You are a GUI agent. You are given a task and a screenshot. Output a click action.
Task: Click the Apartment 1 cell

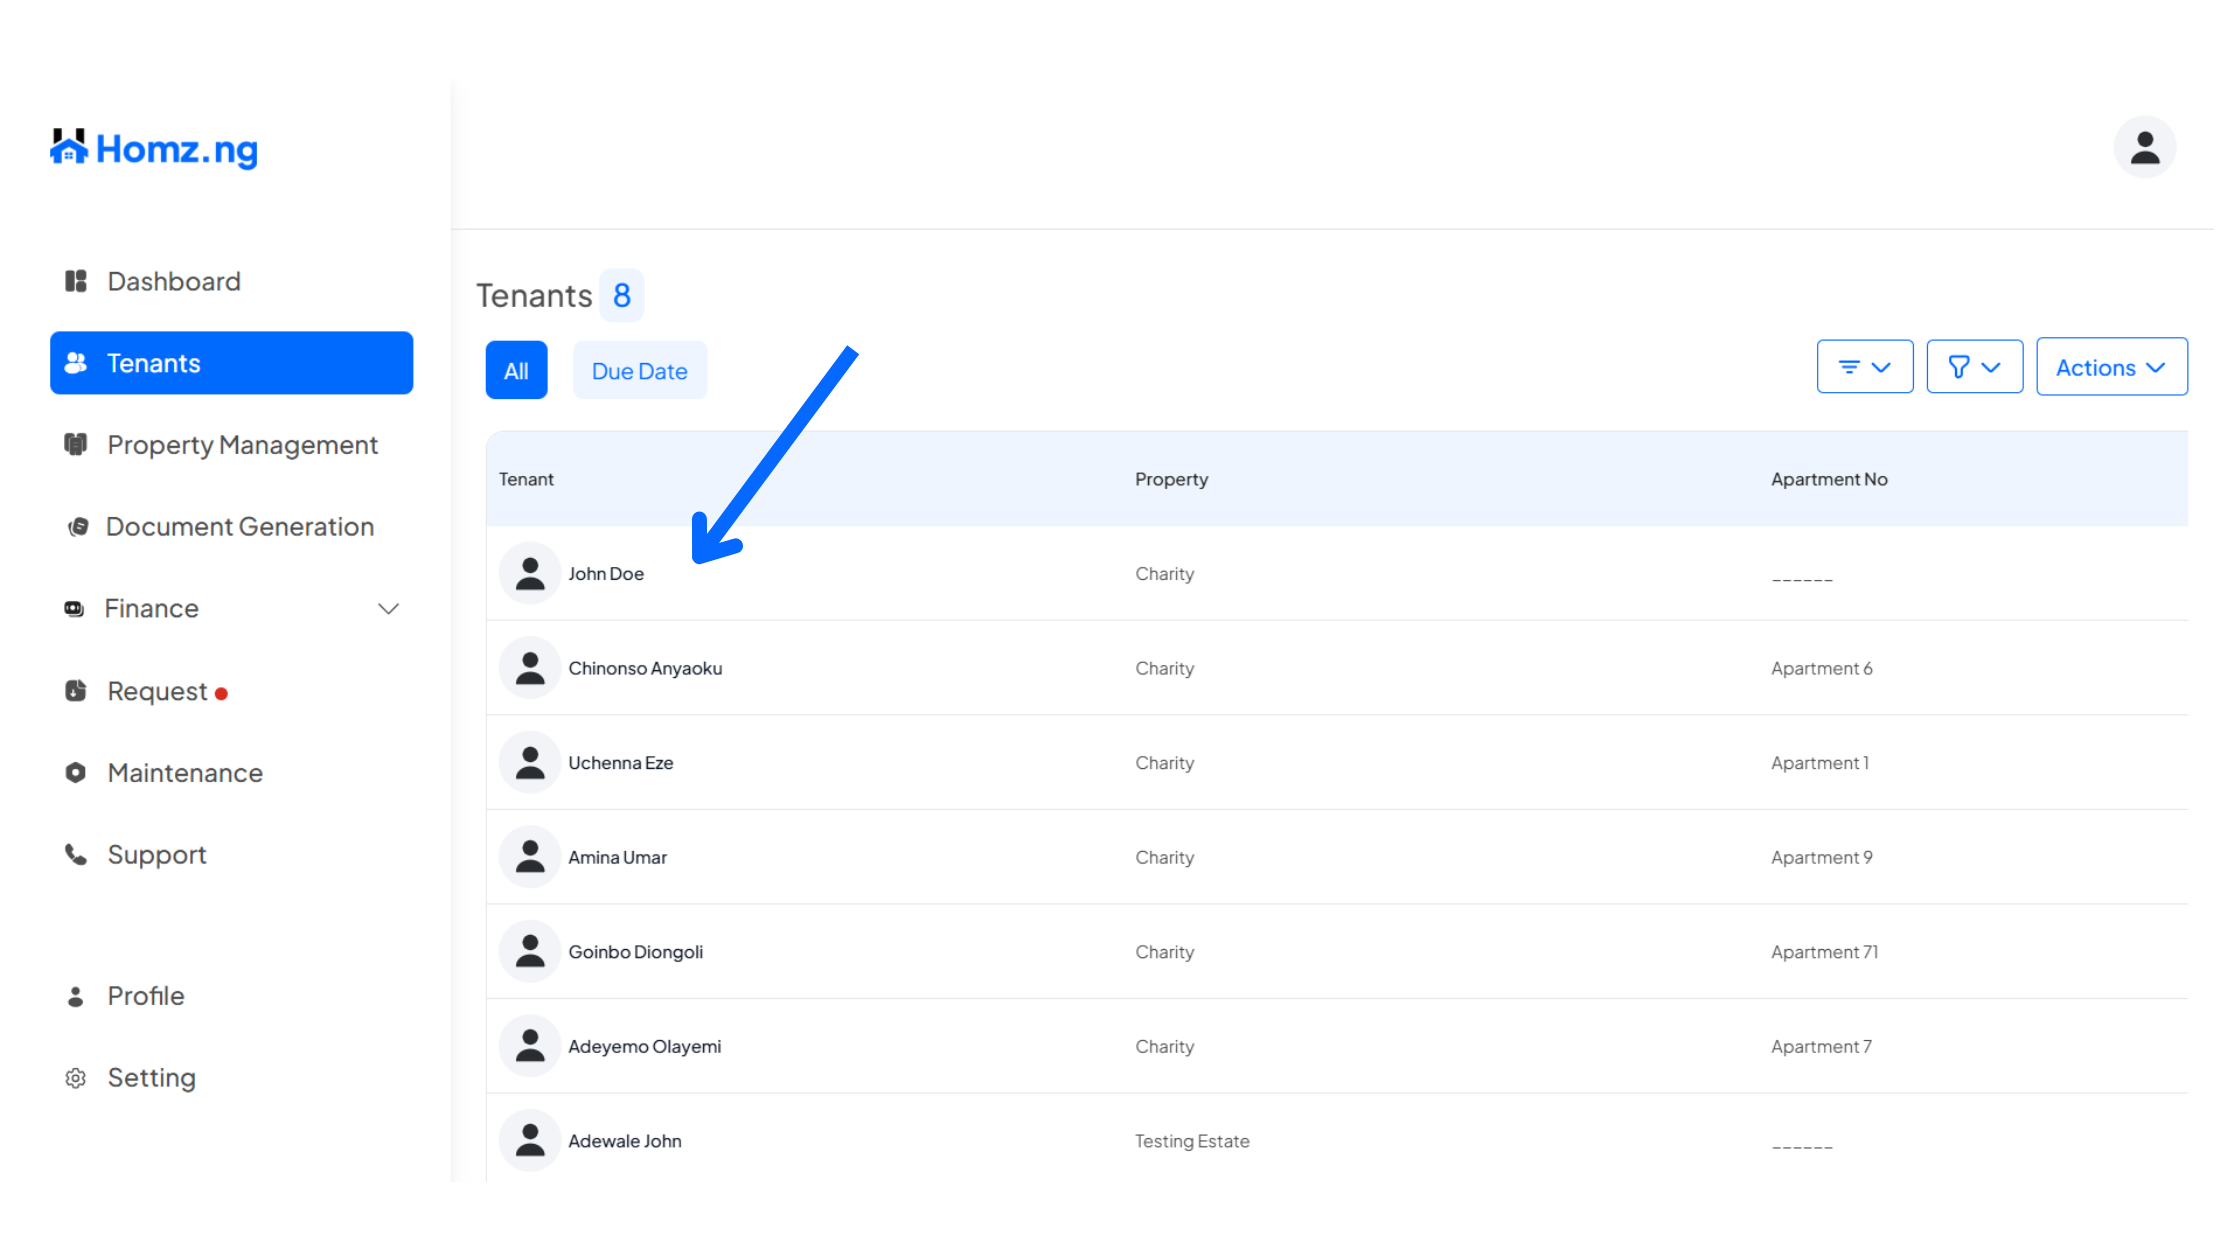[1819, 763]
